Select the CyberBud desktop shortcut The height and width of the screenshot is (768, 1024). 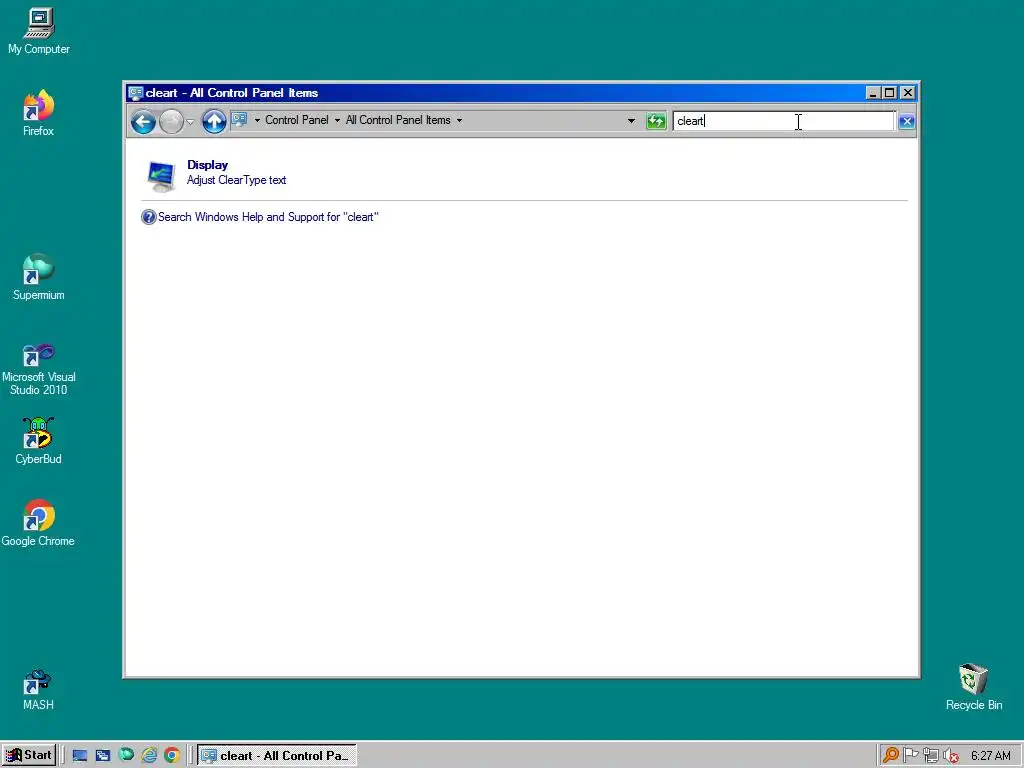39,441
